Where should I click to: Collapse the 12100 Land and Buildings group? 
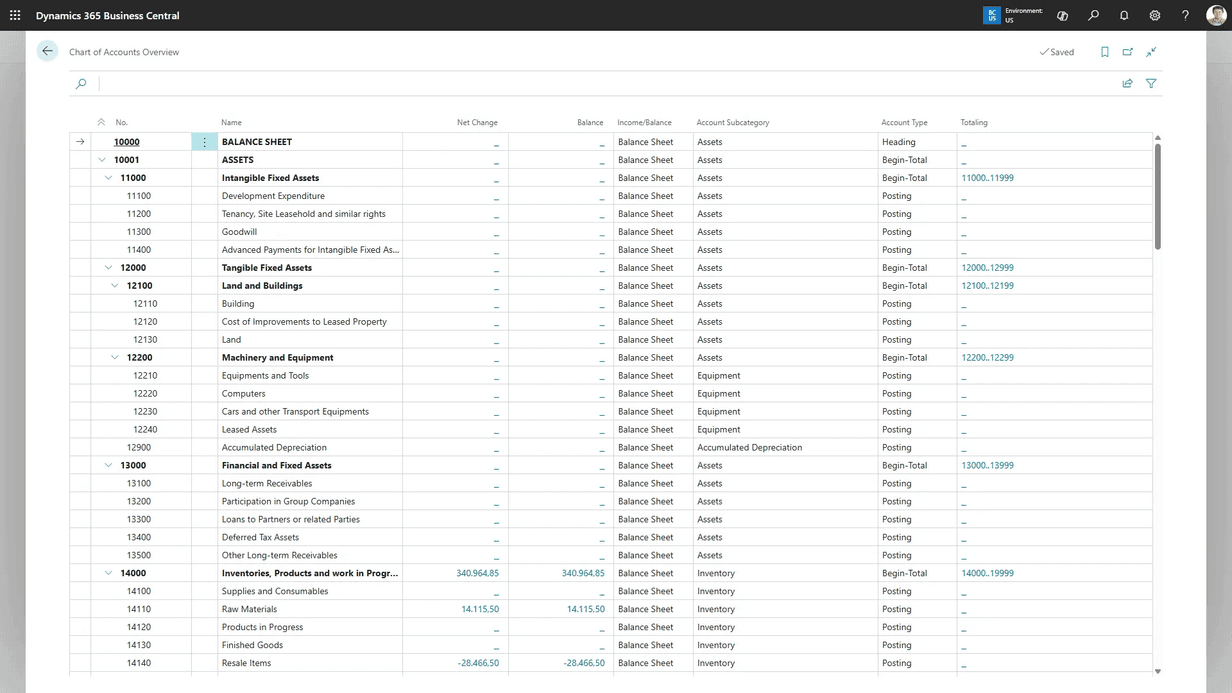tap(115, 286)
